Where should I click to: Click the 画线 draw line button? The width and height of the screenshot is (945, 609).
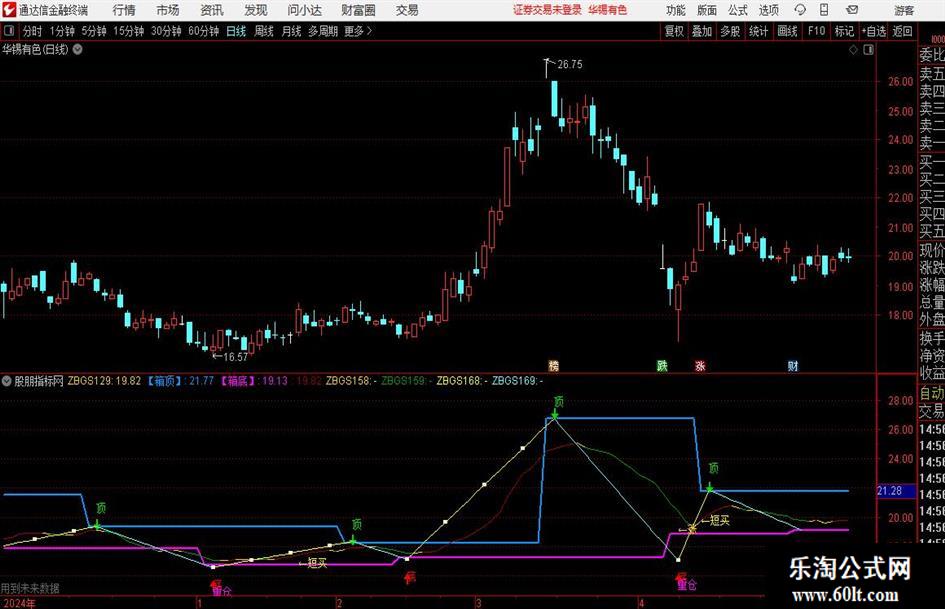pos(787,31)
